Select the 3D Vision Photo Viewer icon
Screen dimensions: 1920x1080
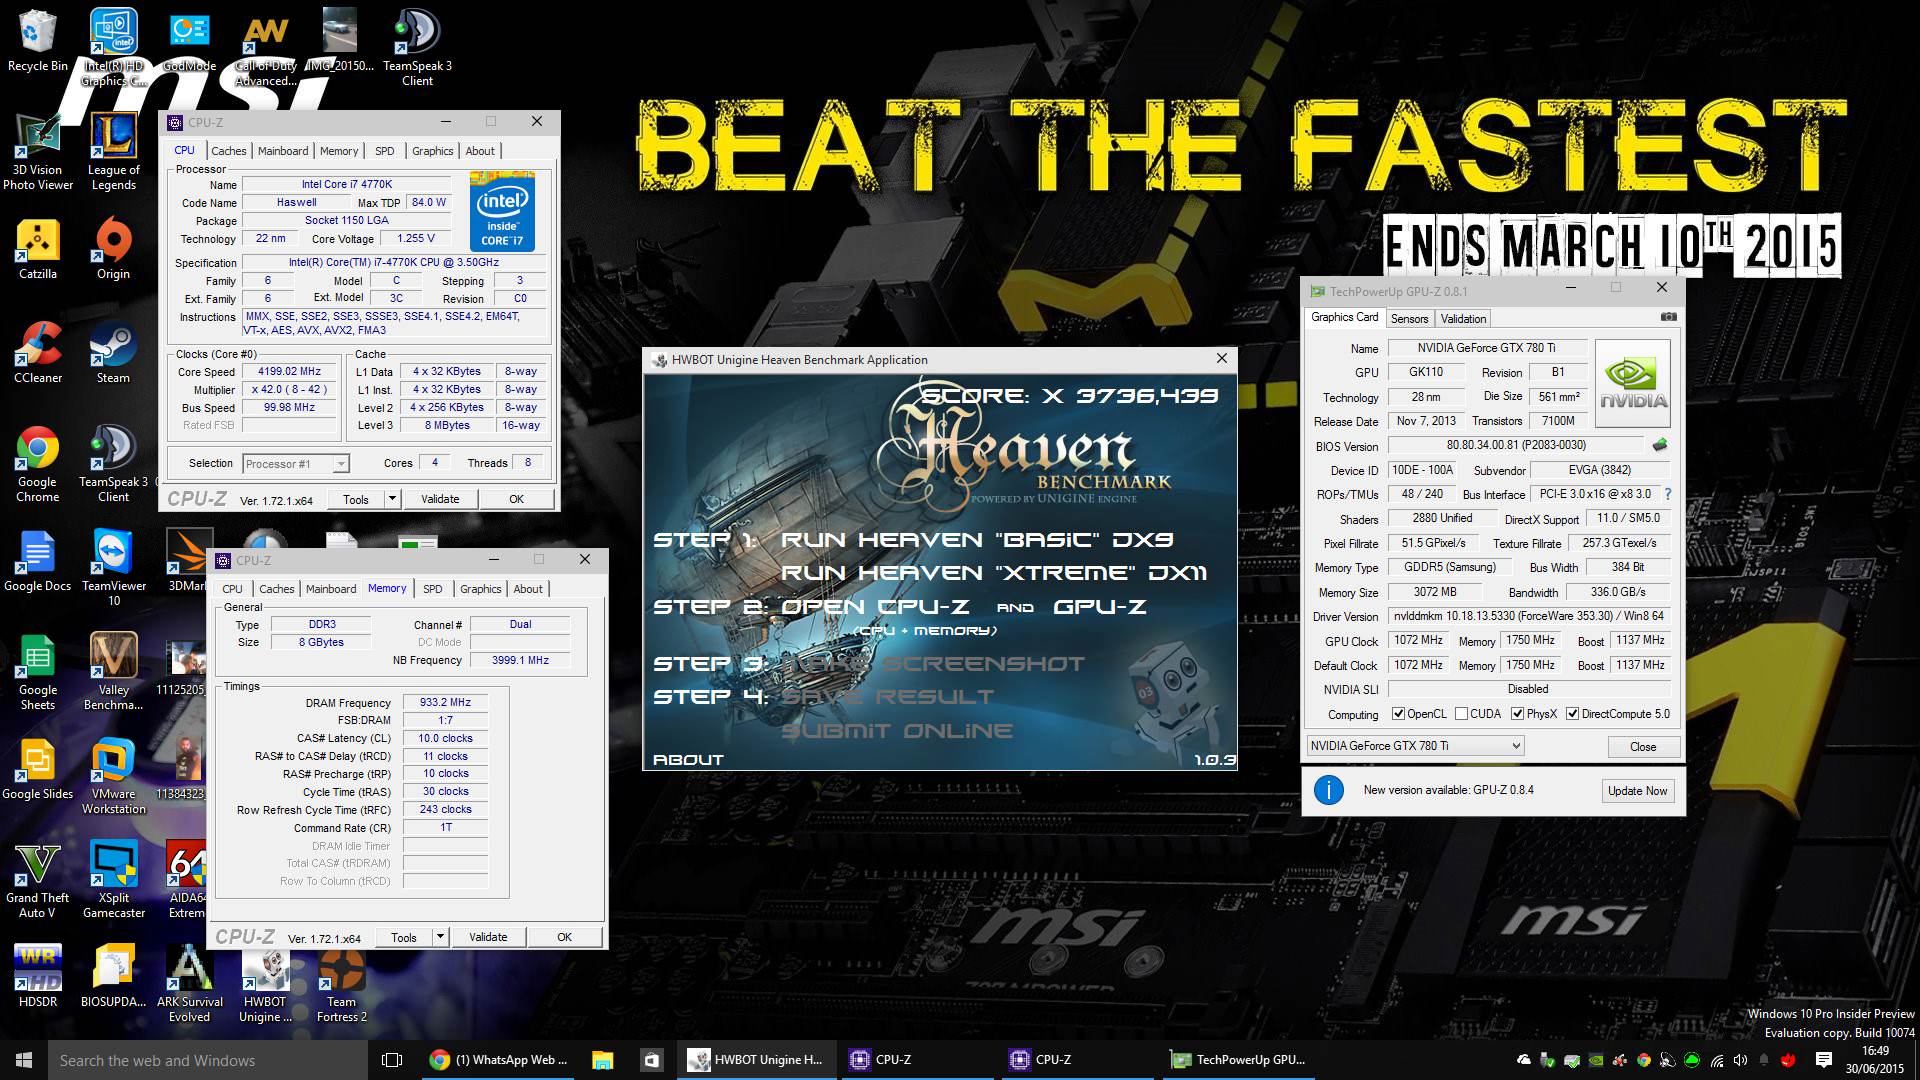click(38, 152)
